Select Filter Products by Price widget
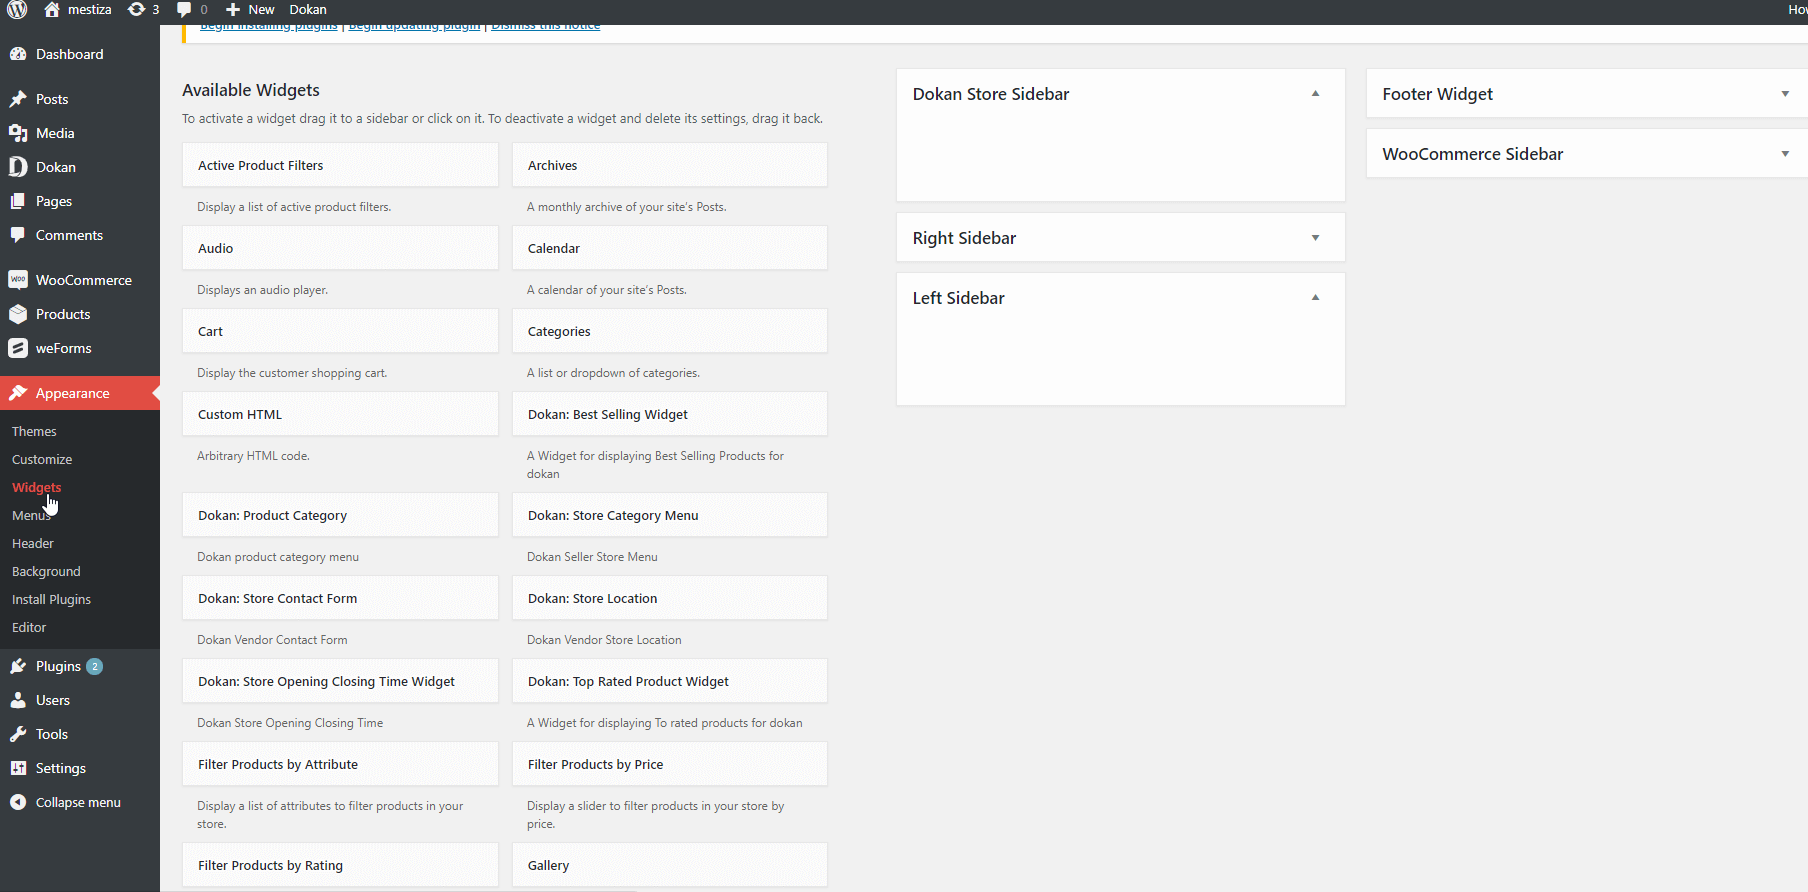The height and width of the screenshot is (892, 1808). tap(670, 764)
